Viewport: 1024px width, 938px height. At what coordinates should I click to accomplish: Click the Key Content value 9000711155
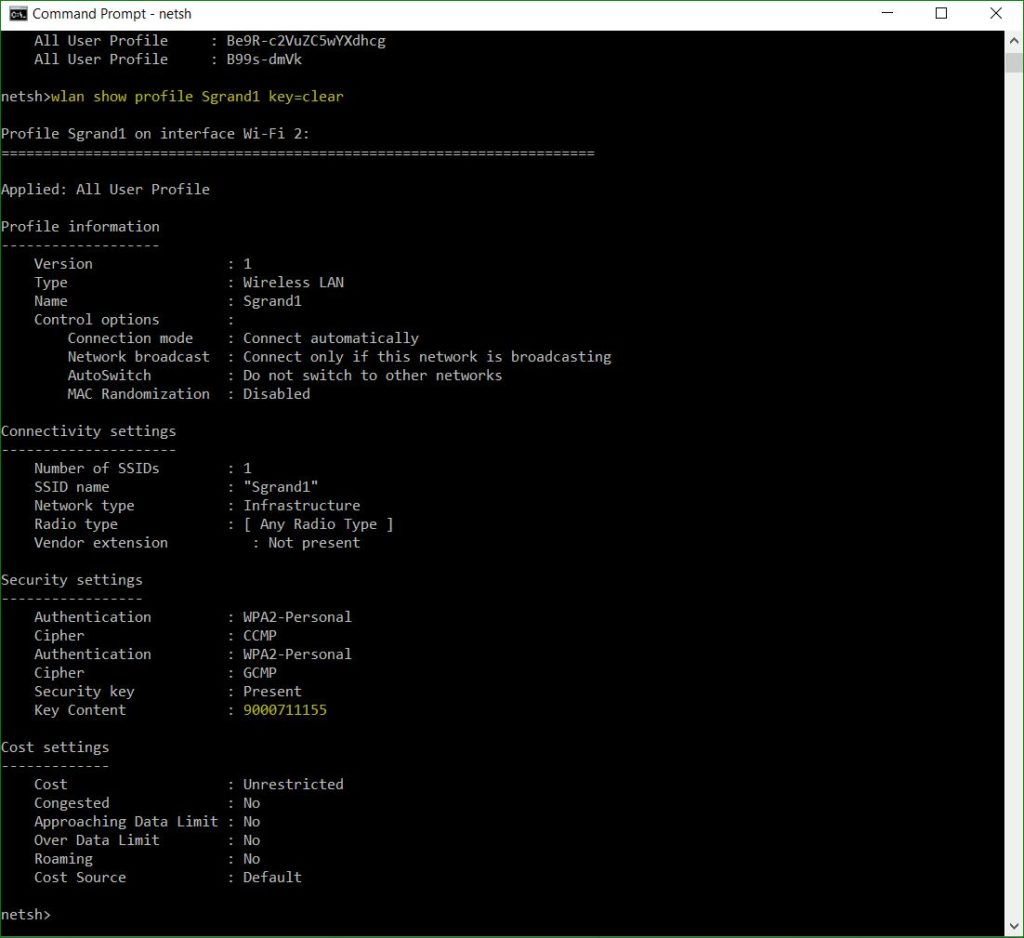[x=284, y=710]
